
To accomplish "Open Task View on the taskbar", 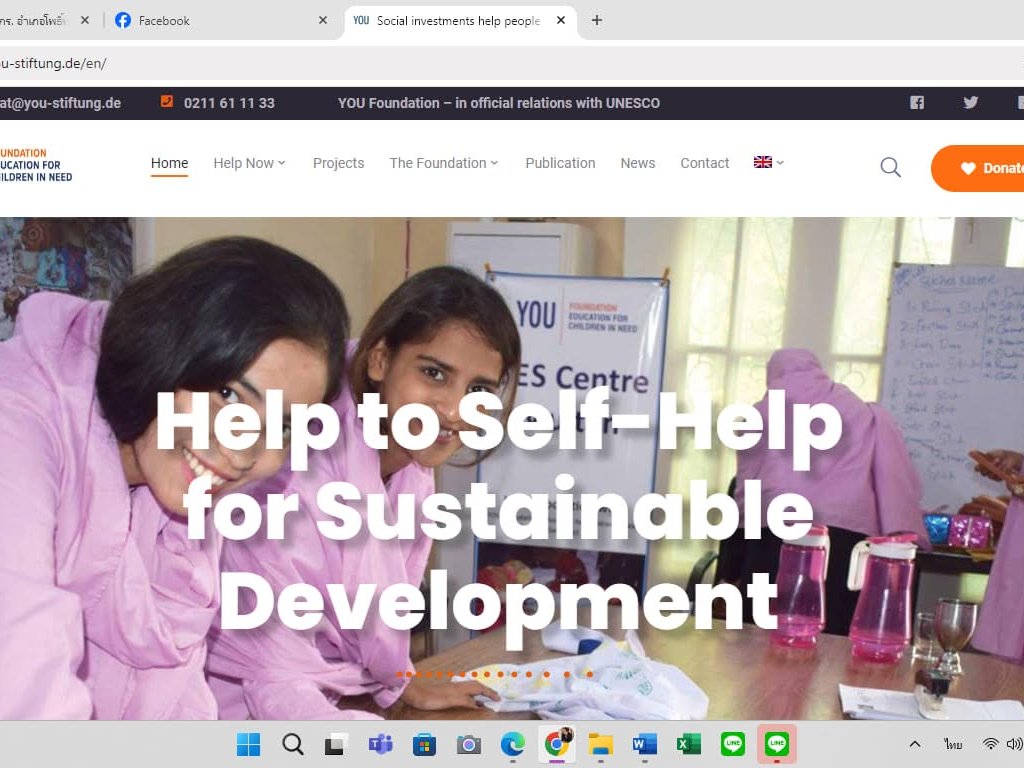I will click(336, 744).
